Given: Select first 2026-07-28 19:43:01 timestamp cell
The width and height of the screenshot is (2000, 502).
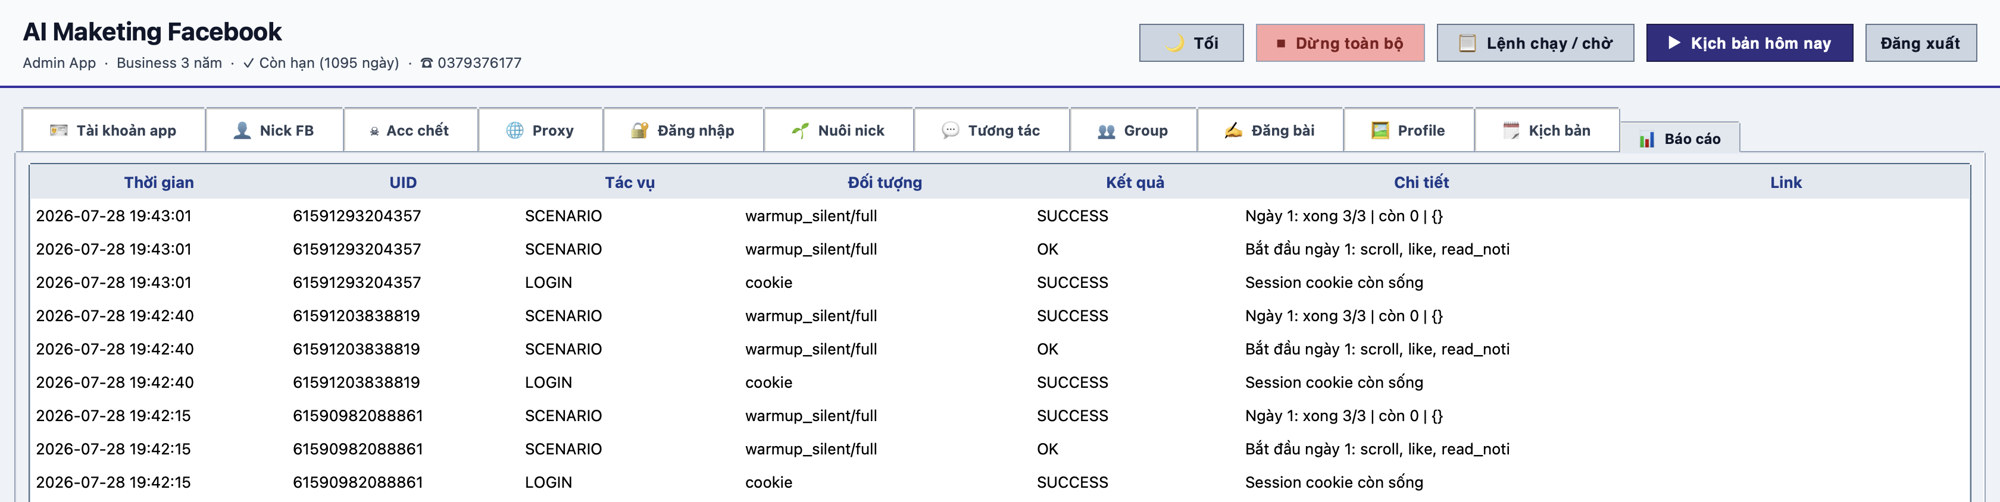Looking at the screenshot, I should click(113, 215).
